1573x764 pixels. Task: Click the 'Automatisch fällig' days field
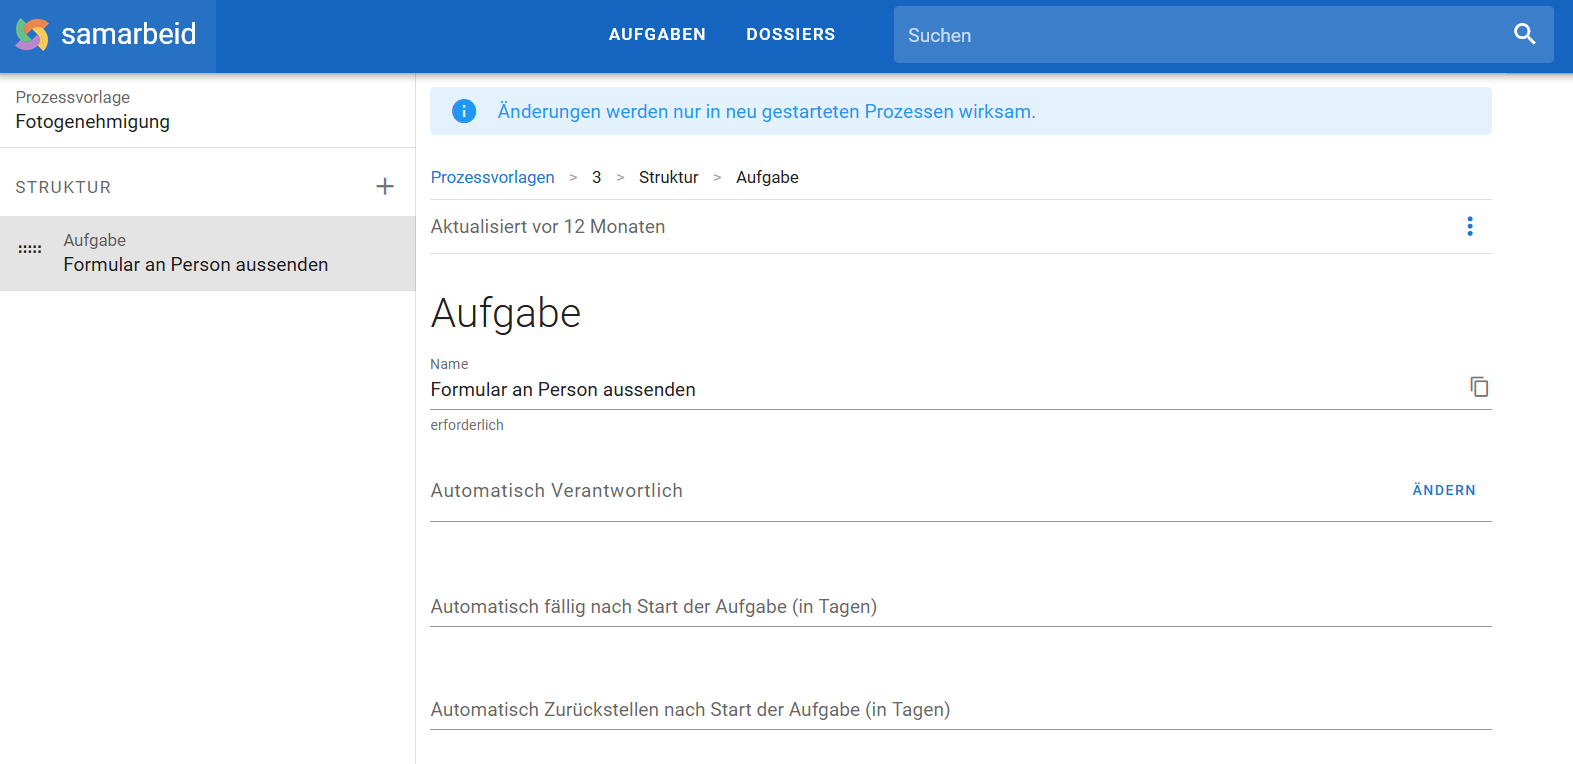click(x=960, y=606)
